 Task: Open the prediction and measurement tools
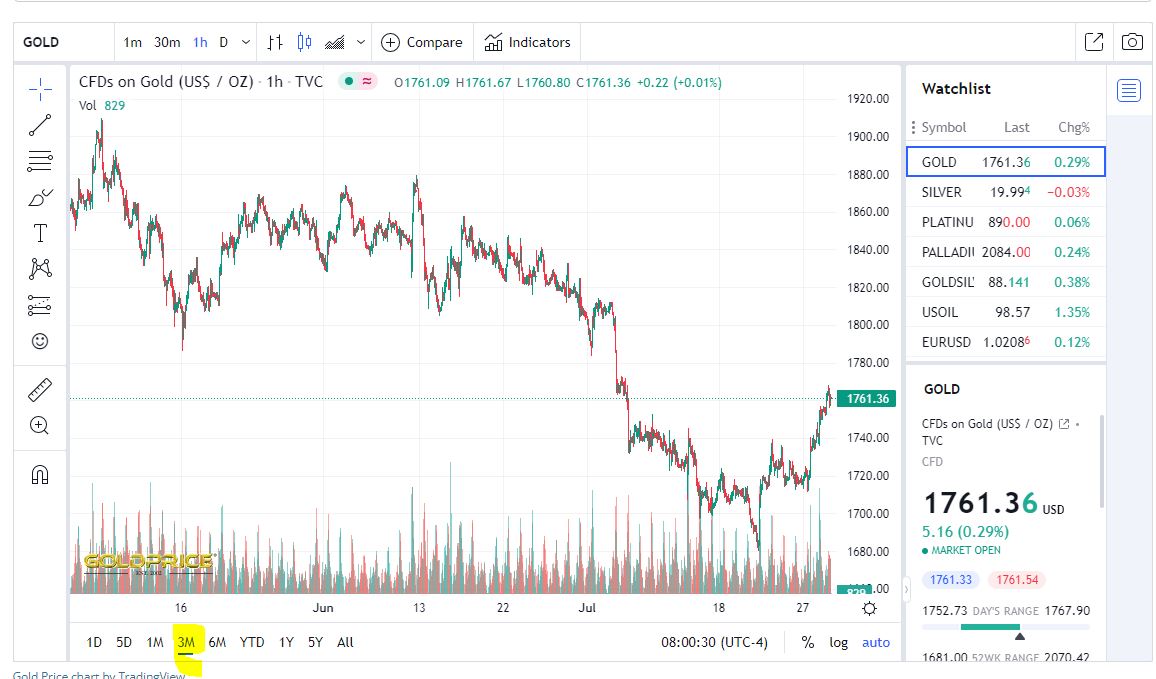[x=40, y=304]
